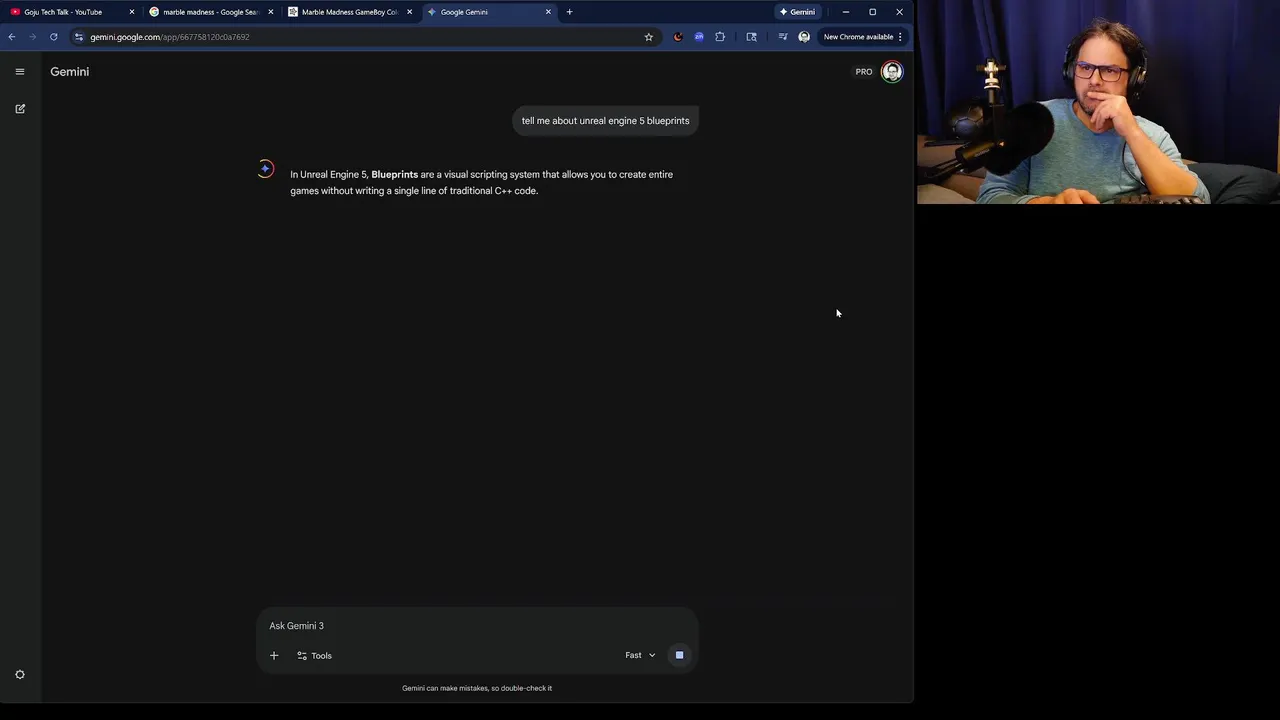Open the Gemini main menu hamburger

point(20,72)
